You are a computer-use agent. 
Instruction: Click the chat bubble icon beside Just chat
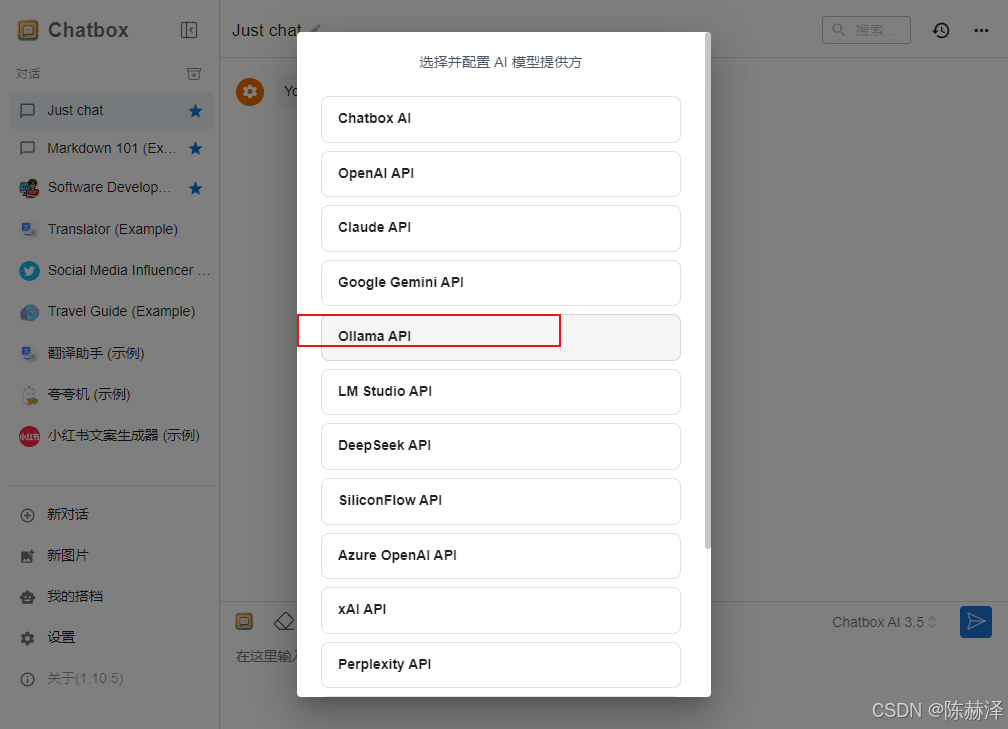tap(28, 111)
